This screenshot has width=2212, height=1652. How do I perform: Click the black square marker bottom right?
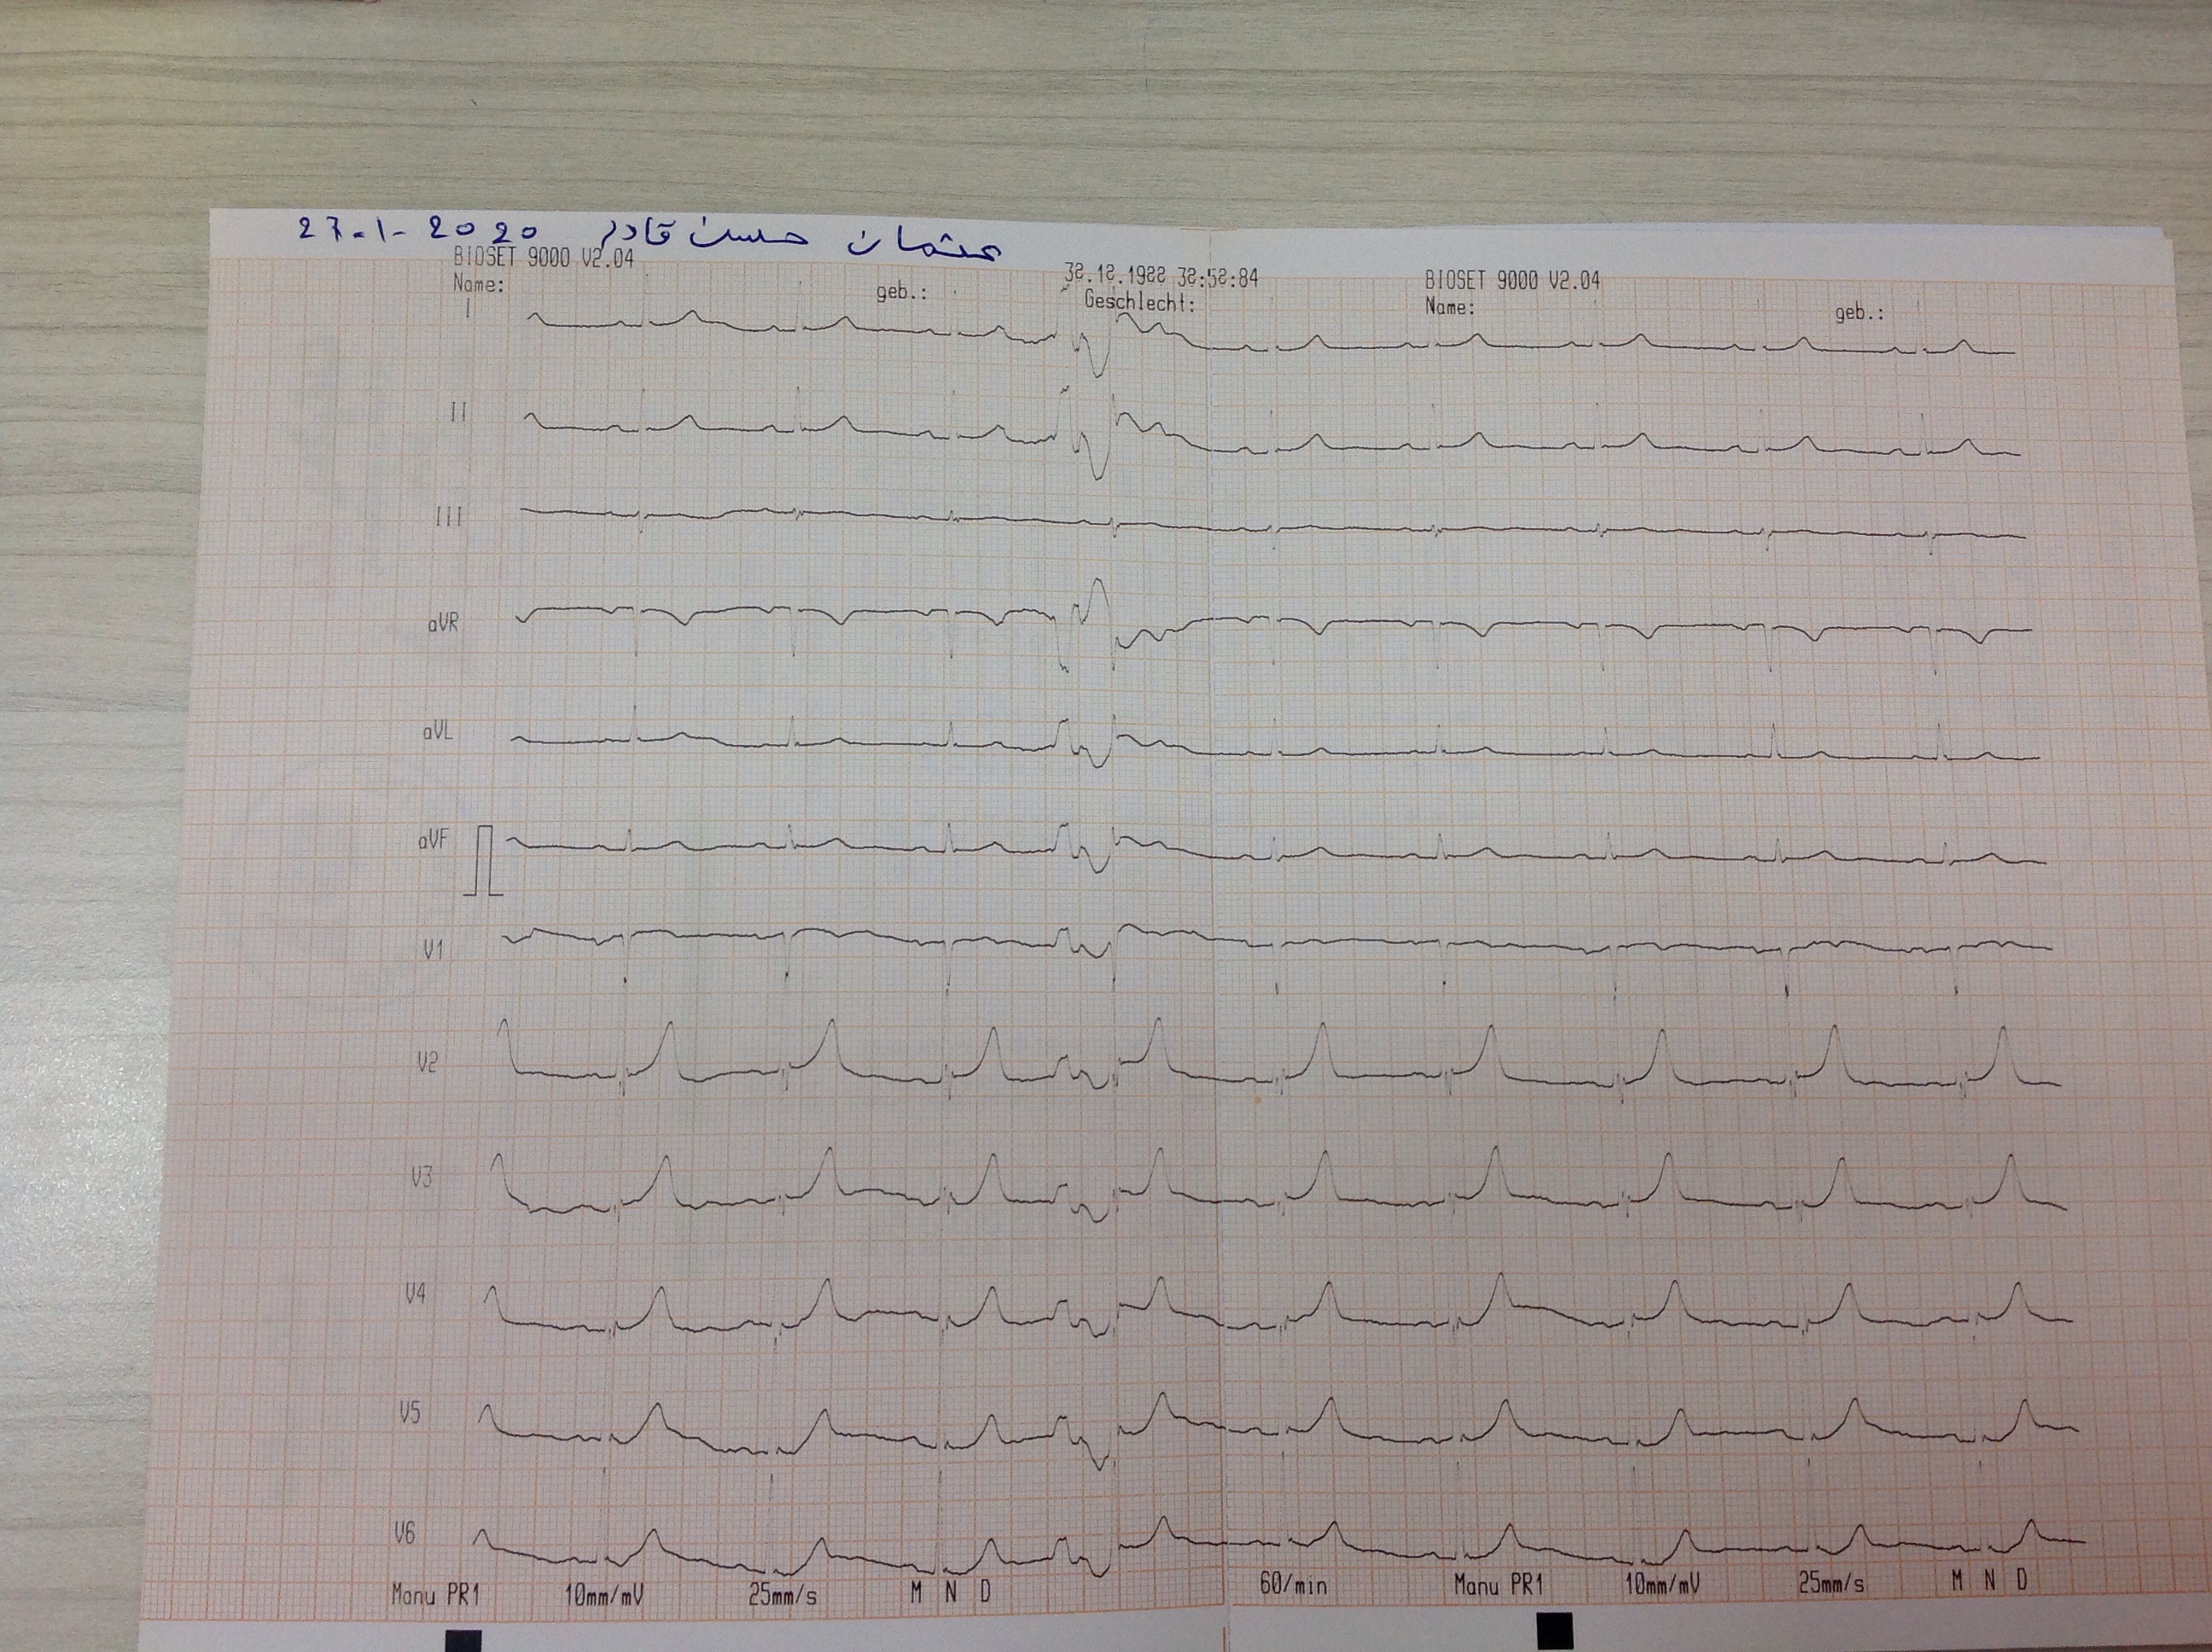1555,1631
